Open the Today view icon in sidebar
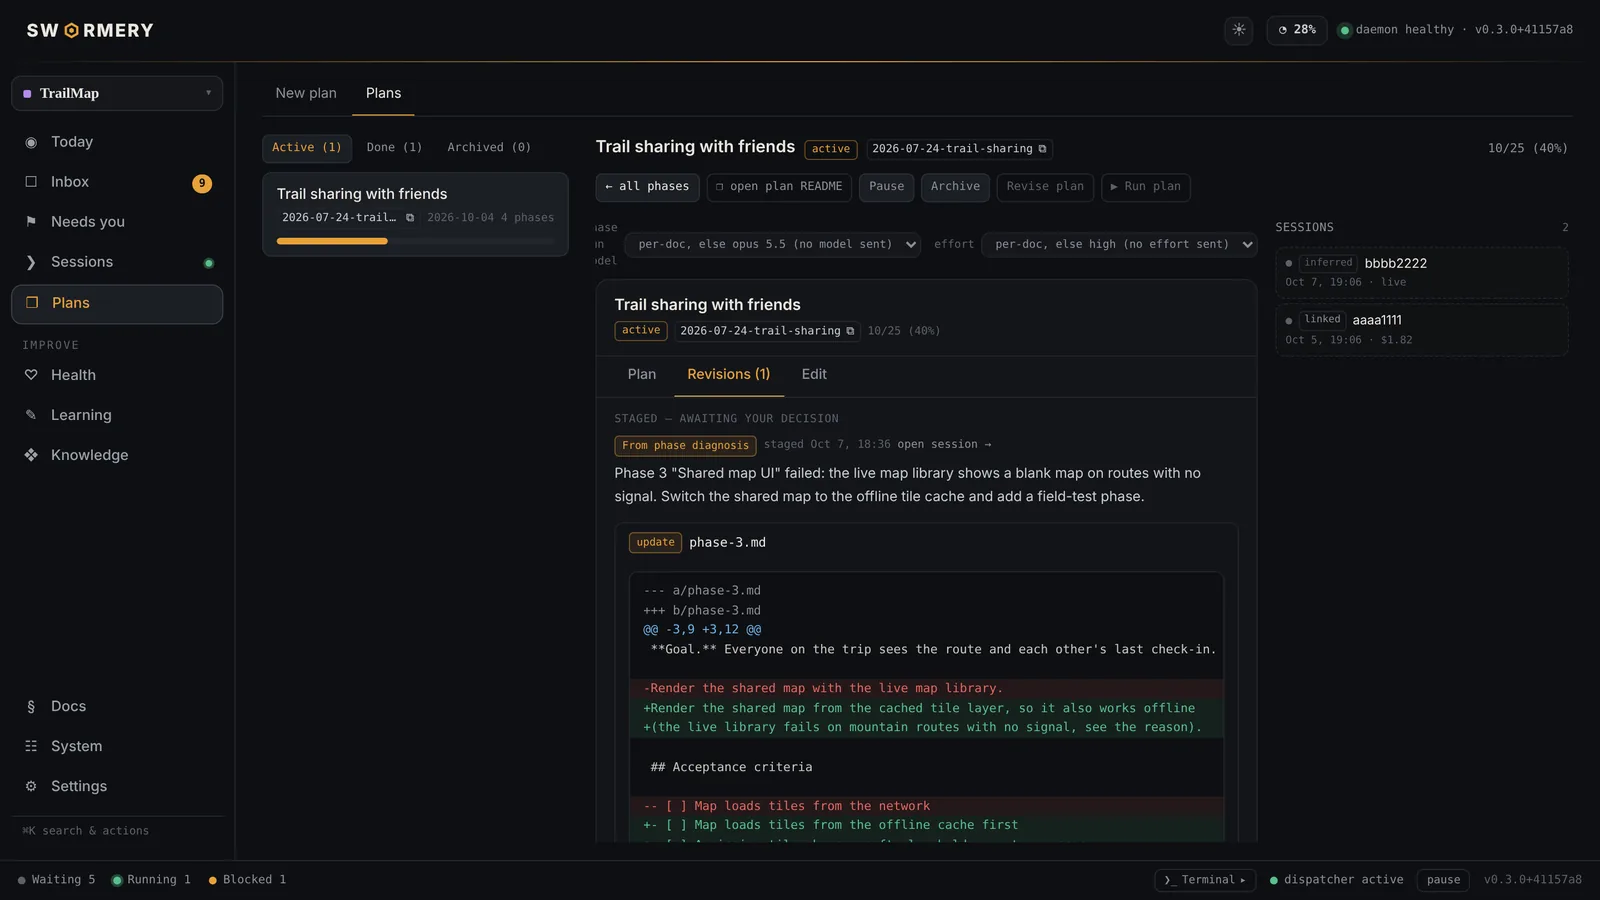Screen dimensions: 1600x900 (31, 142)
